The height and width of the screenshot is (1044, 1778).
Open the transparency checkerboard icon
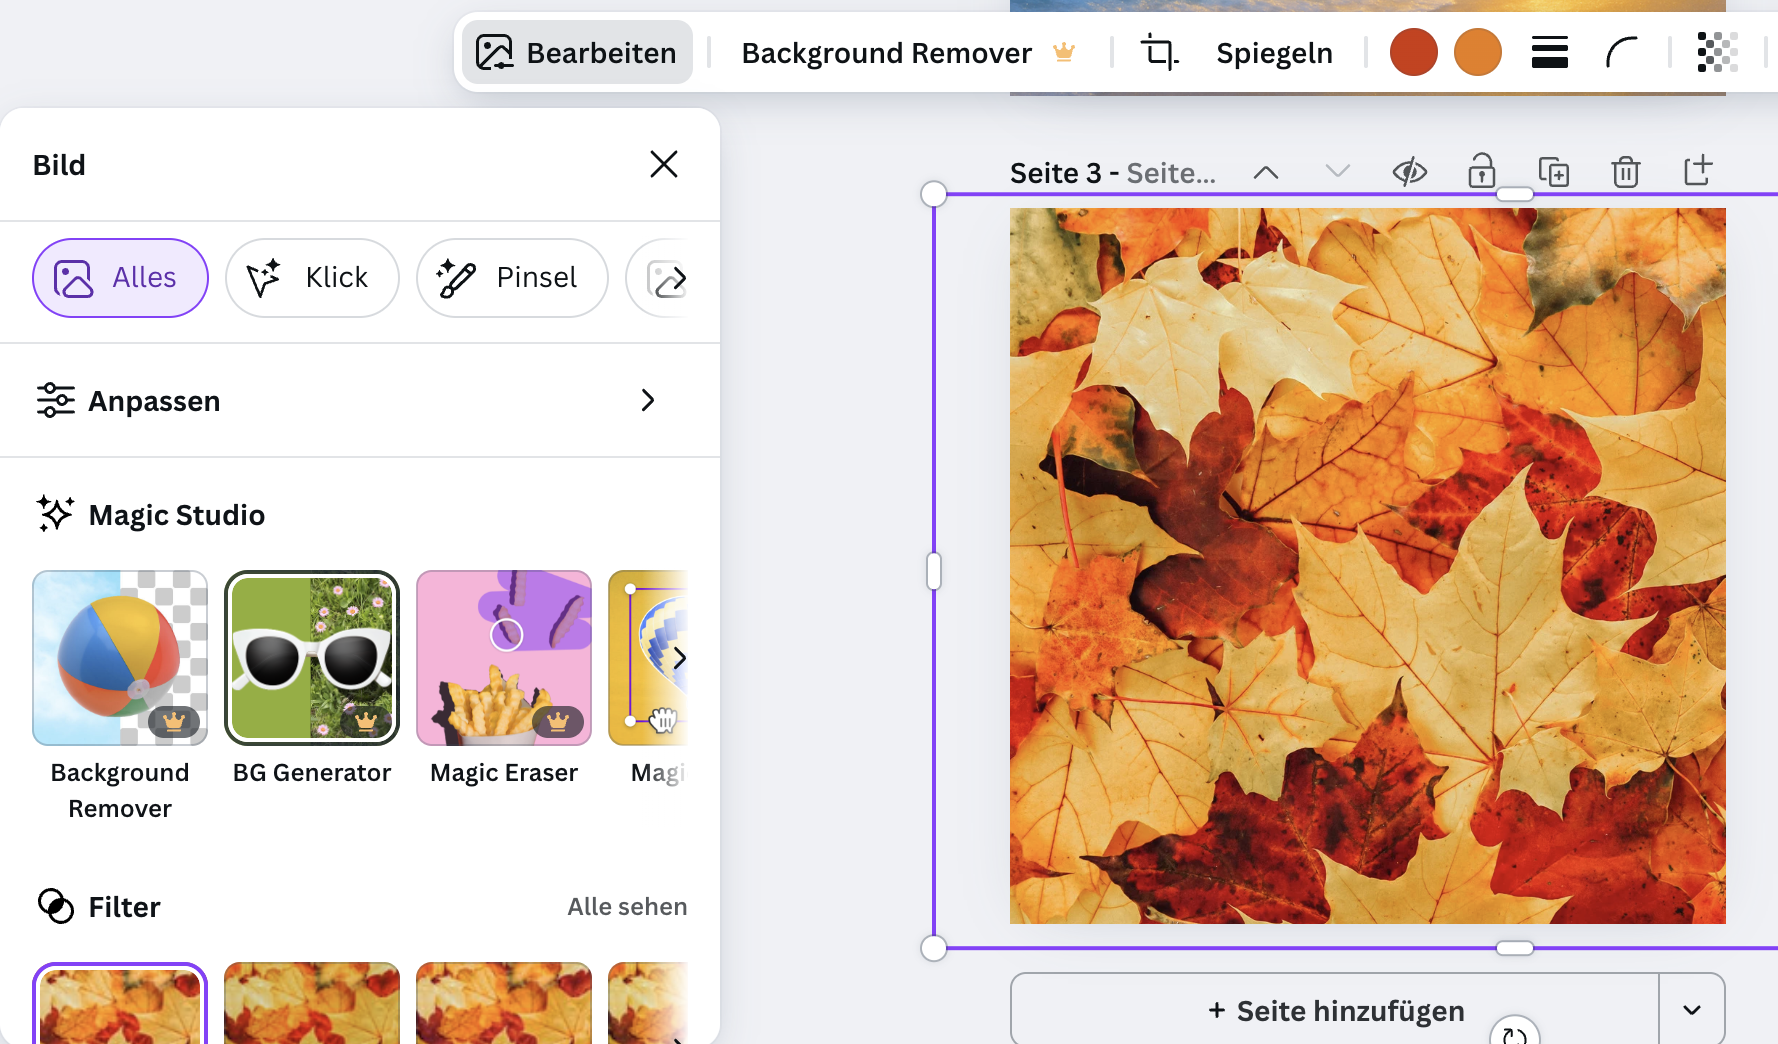click(x=1717, y=52)
